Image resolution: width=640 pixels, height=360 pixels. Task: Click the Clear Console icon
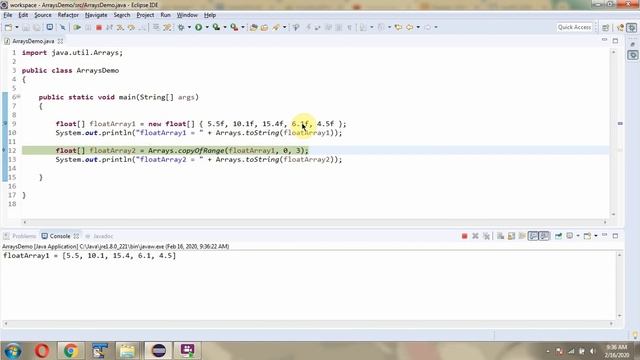point(500,236)
